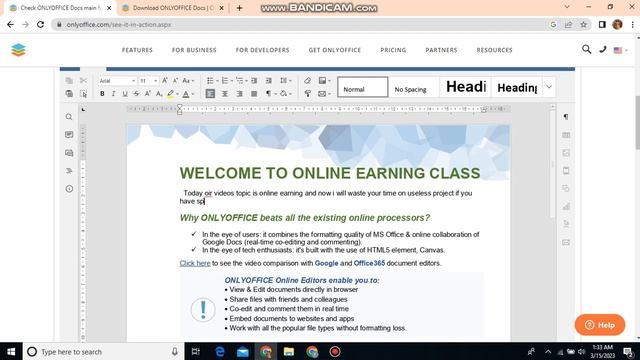Open the Search panel in left sidebar
The image size is (640, 360).
coord(69,117)
